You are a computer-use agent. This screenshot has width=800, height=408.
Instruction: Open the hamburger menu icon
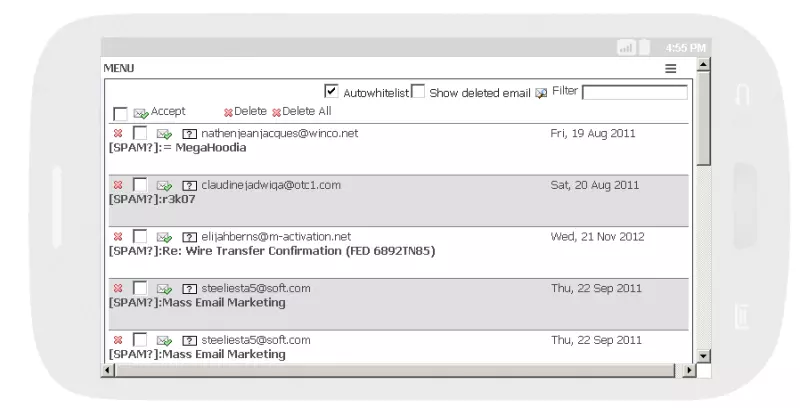coord(671,69)
